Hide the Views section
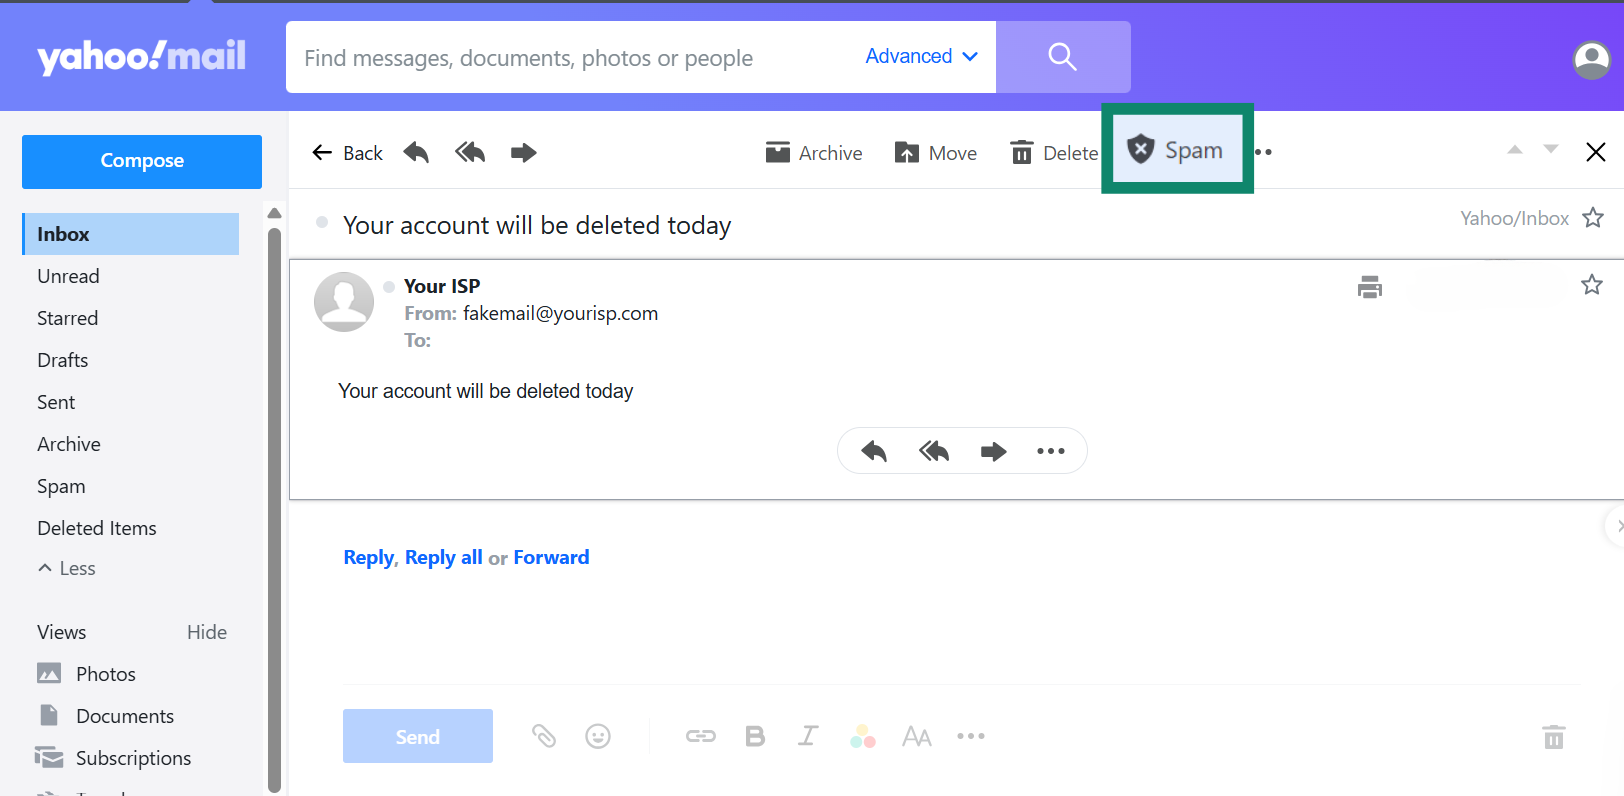This screenshot has height=796, width=1624. coord(206,632)
